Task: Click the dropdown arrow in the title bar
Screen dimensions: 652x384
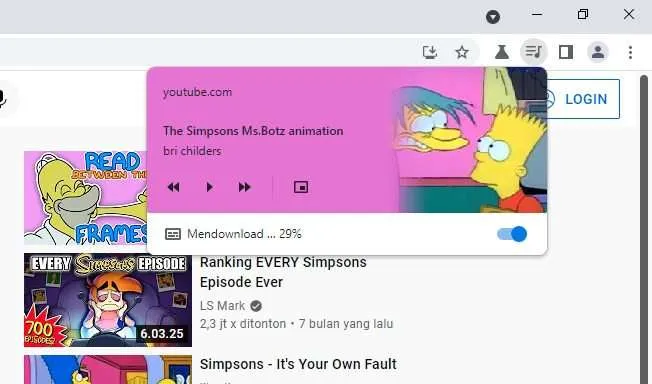Action: (x=493, y=17)
